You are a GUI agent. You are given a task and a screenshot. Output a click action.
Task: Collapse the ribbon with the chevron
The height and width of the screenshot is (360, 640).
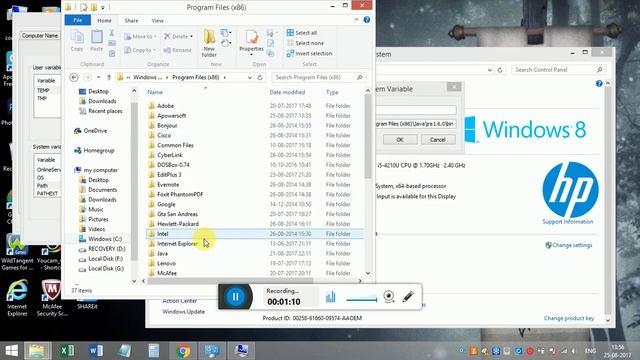356,20
